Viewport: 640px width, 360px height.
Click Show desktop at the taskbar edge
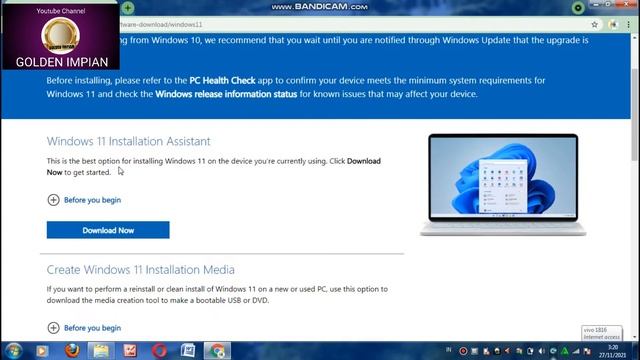[636, 351]
